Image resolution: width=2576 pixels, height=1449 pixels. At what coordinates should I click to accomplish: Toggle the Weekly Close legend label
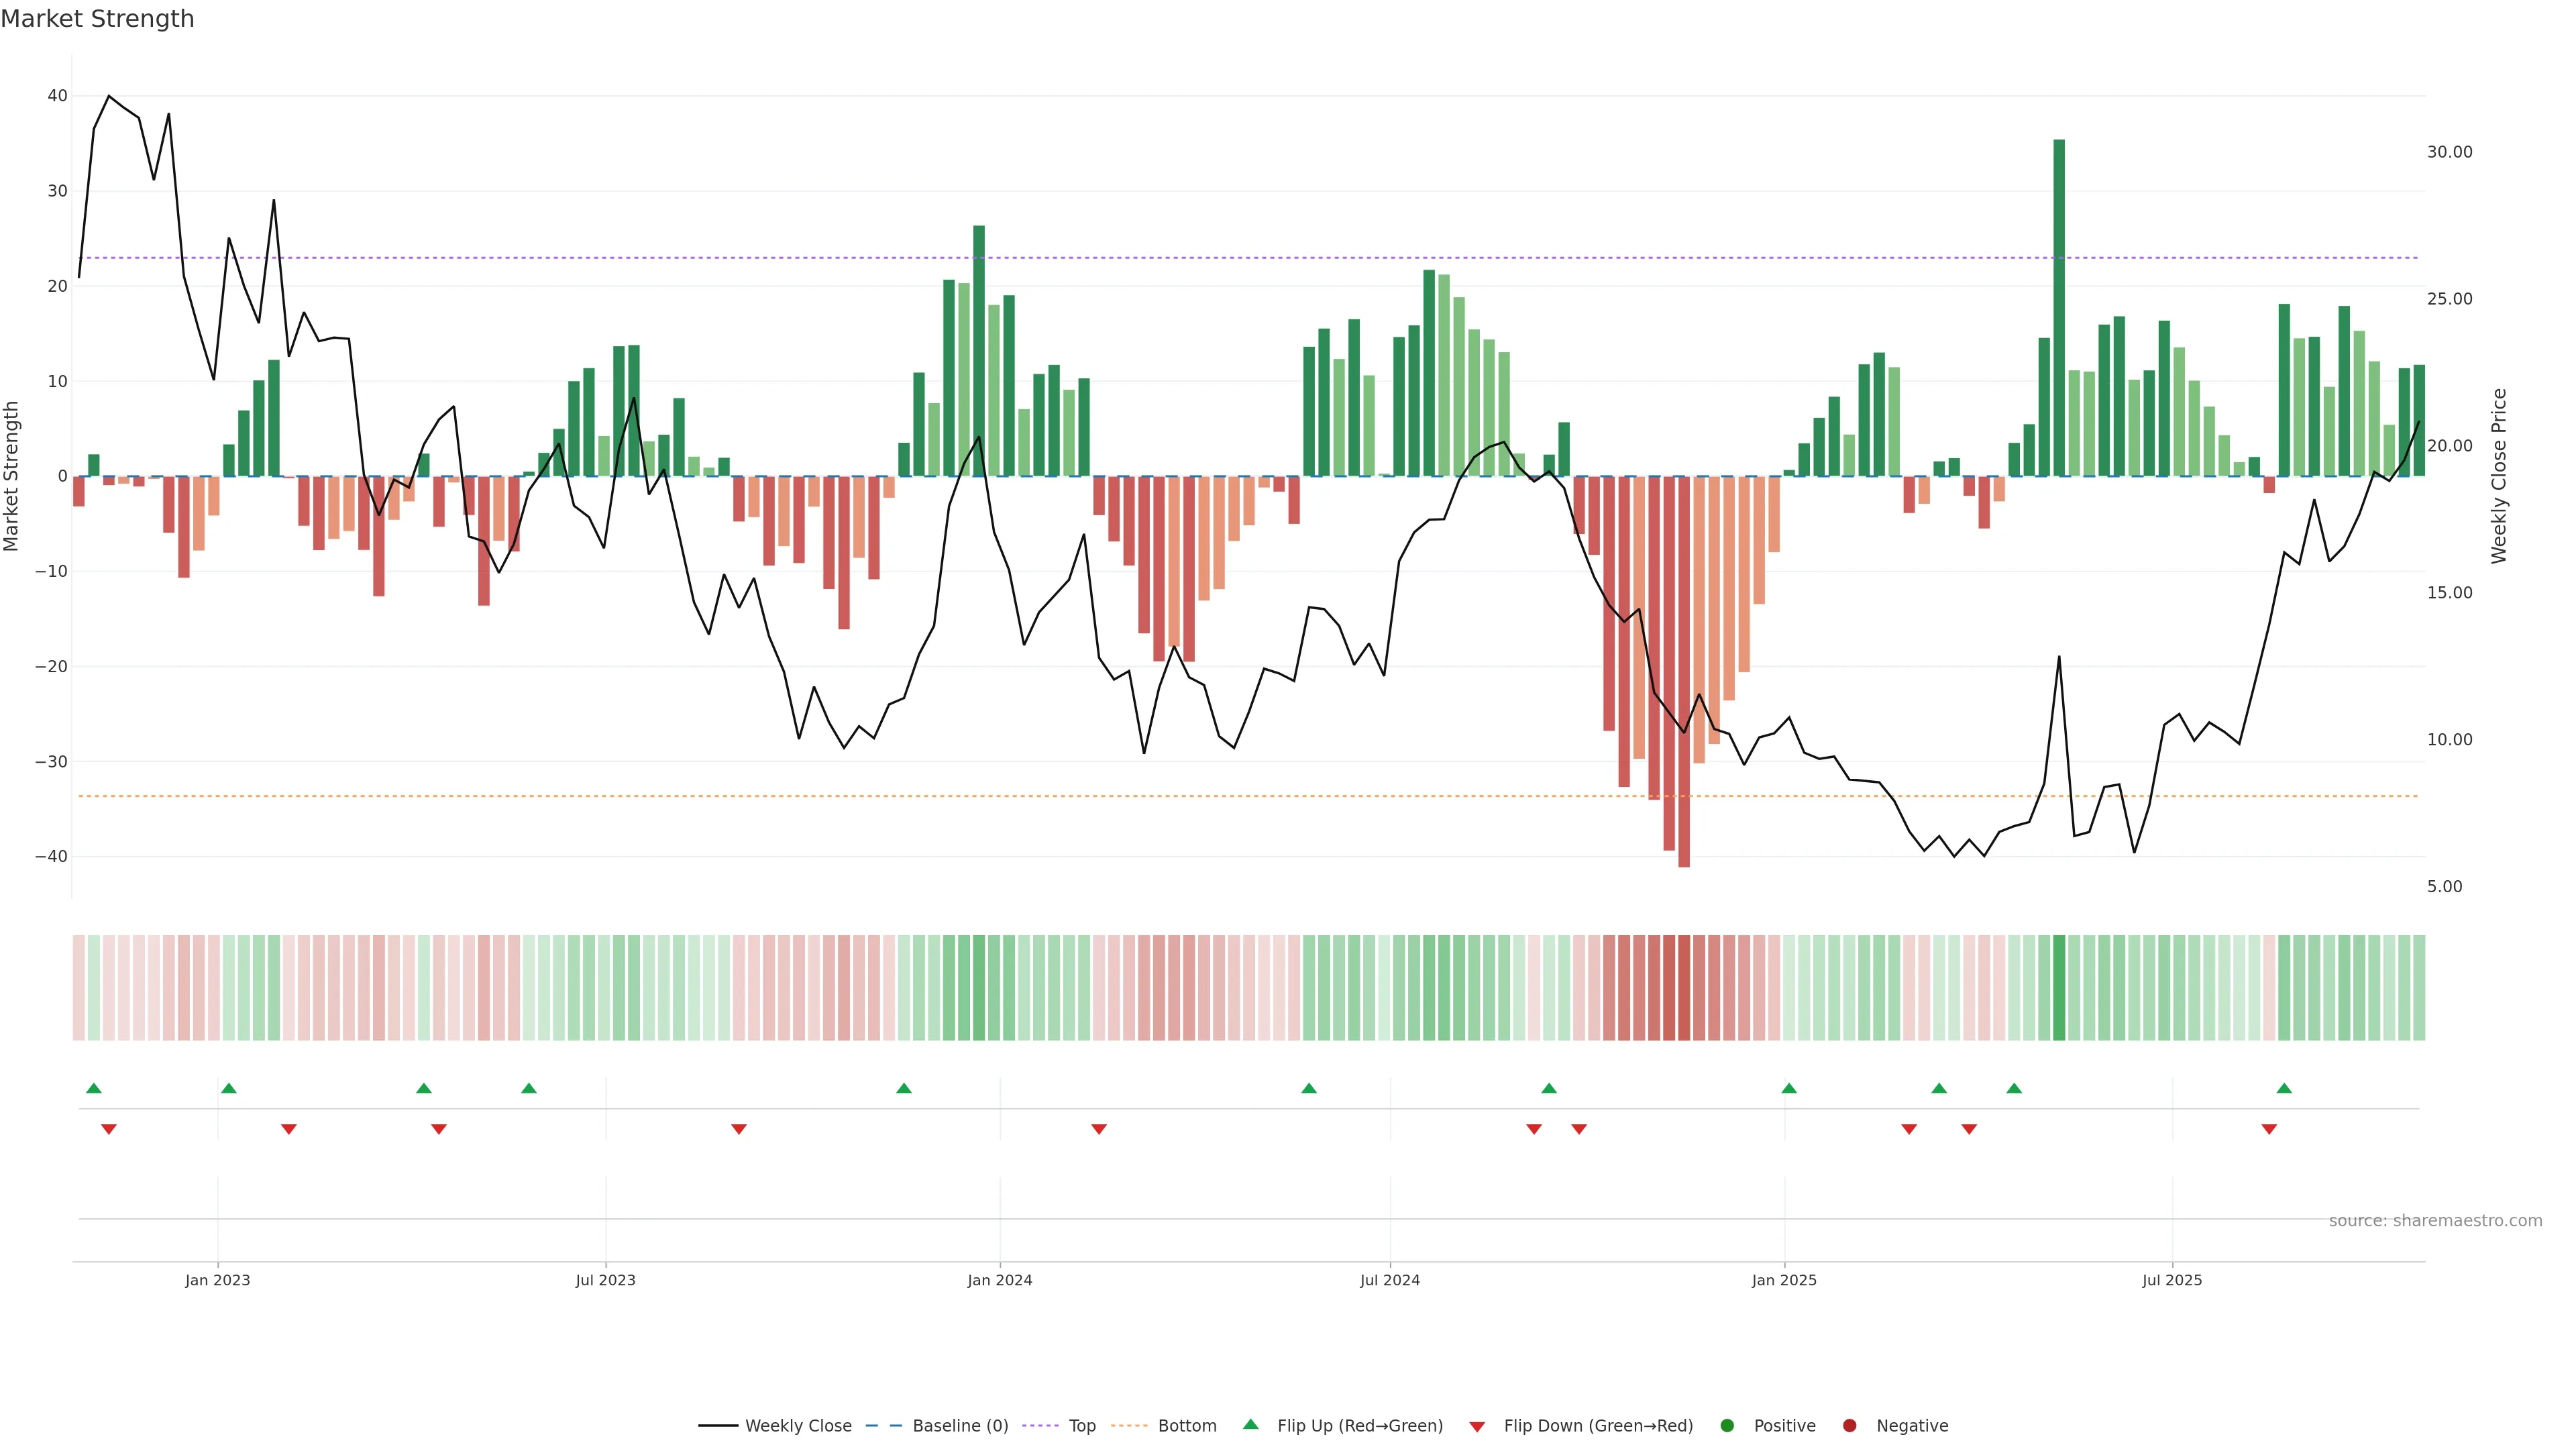click(798, 1425)
